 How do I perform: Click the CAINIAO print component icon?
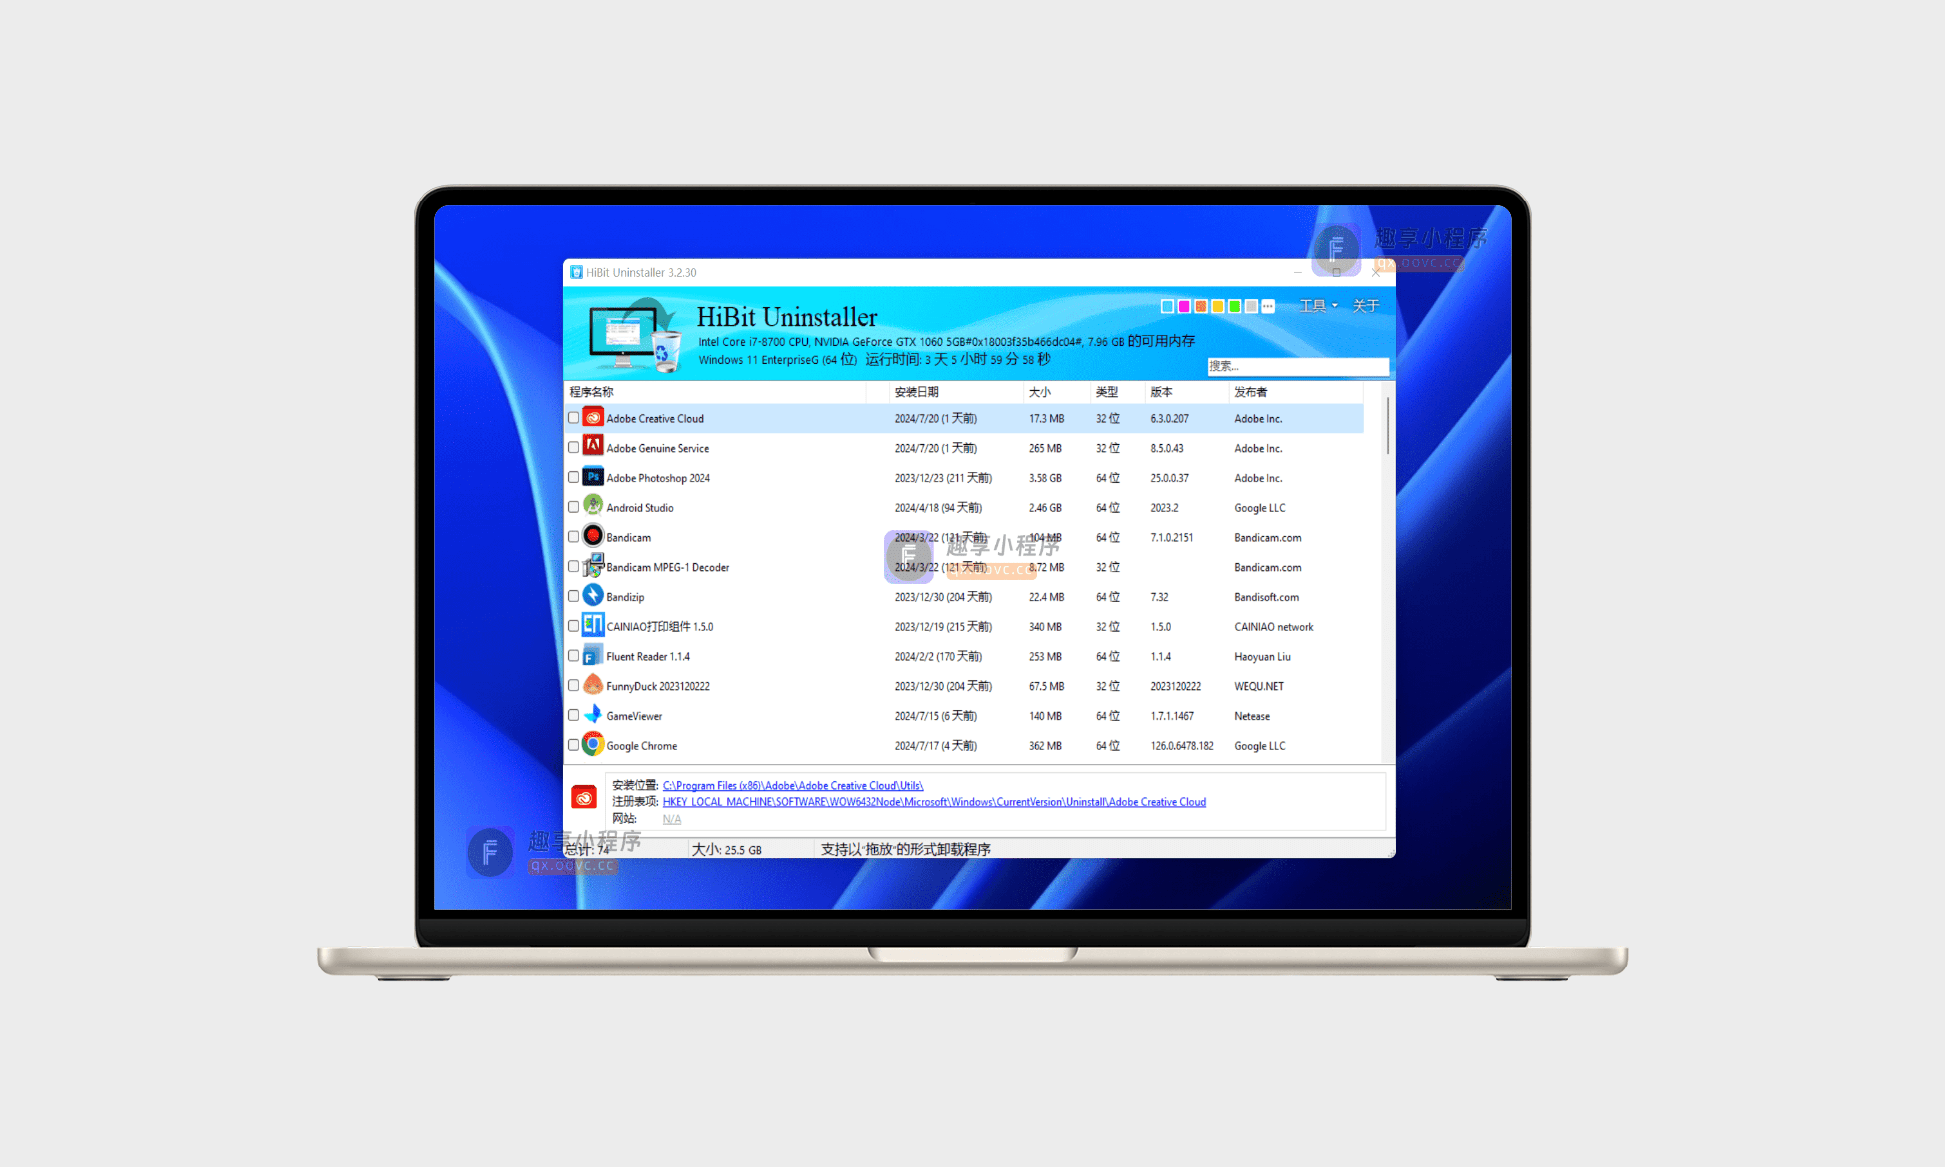593,626
